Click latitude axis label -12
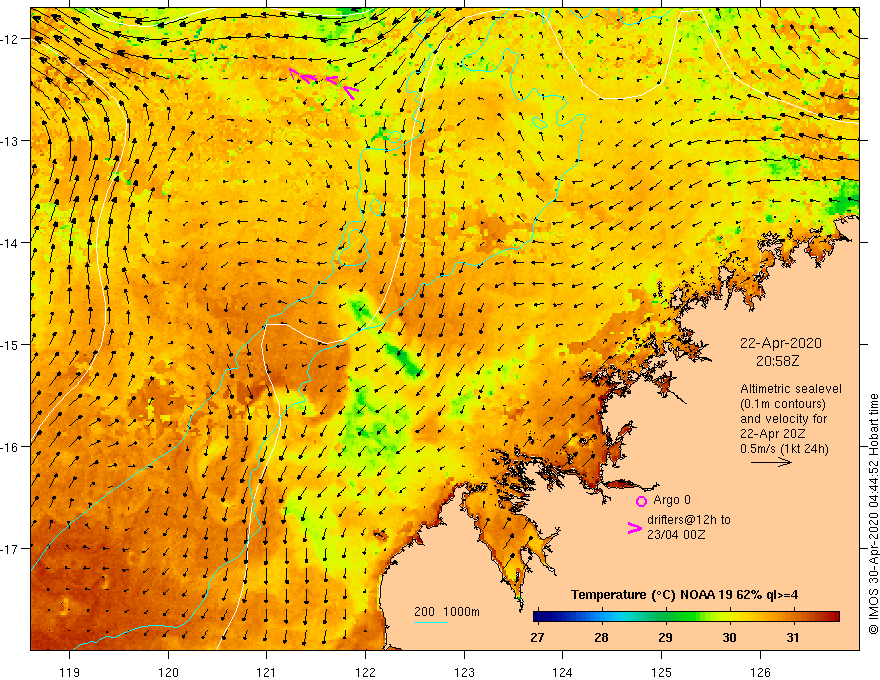 click(x=10, y=39)
